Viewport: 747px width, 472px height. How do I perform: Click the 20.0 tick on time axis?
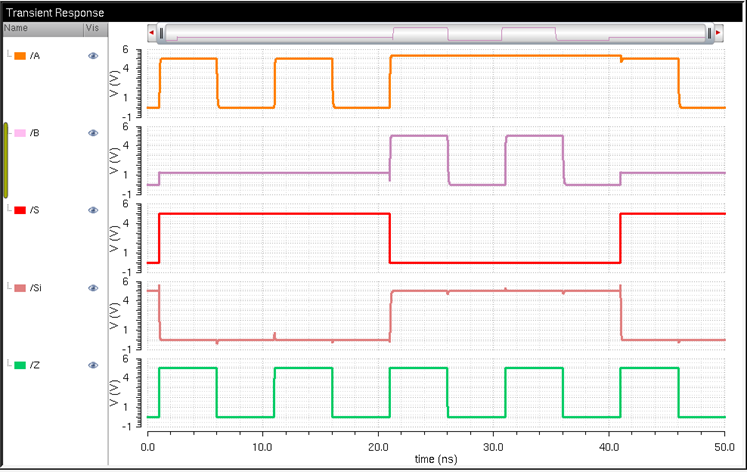[378, 447]
